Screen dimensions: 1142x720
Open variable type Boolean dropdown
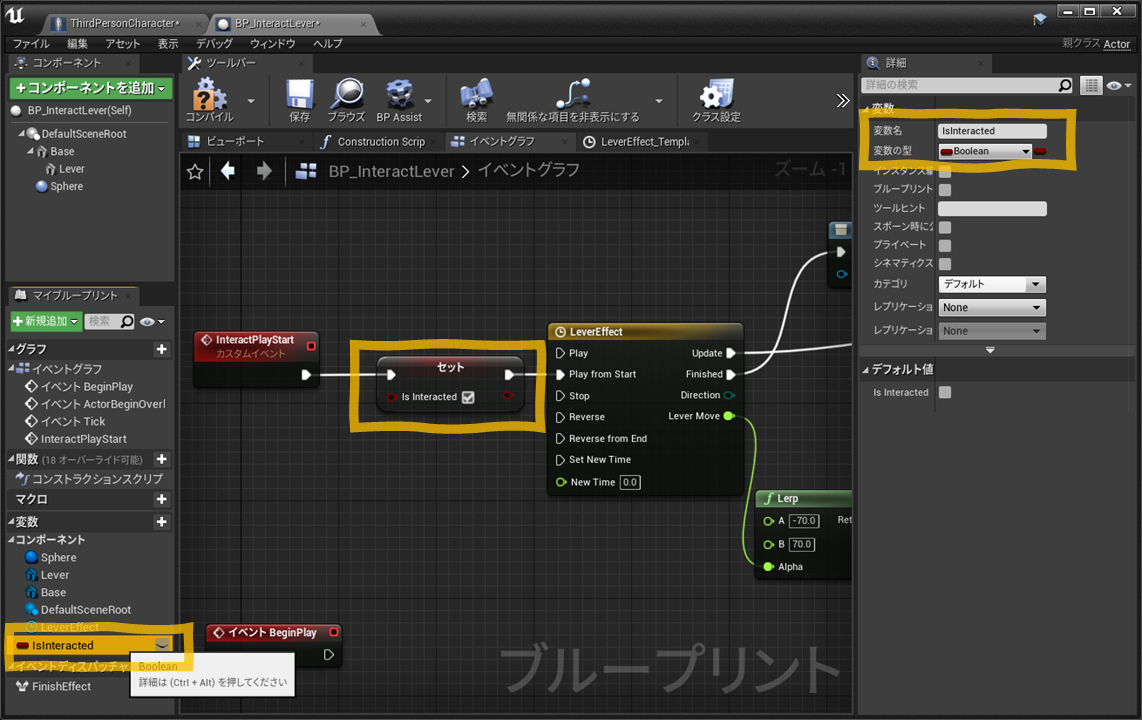pos(985,151)
